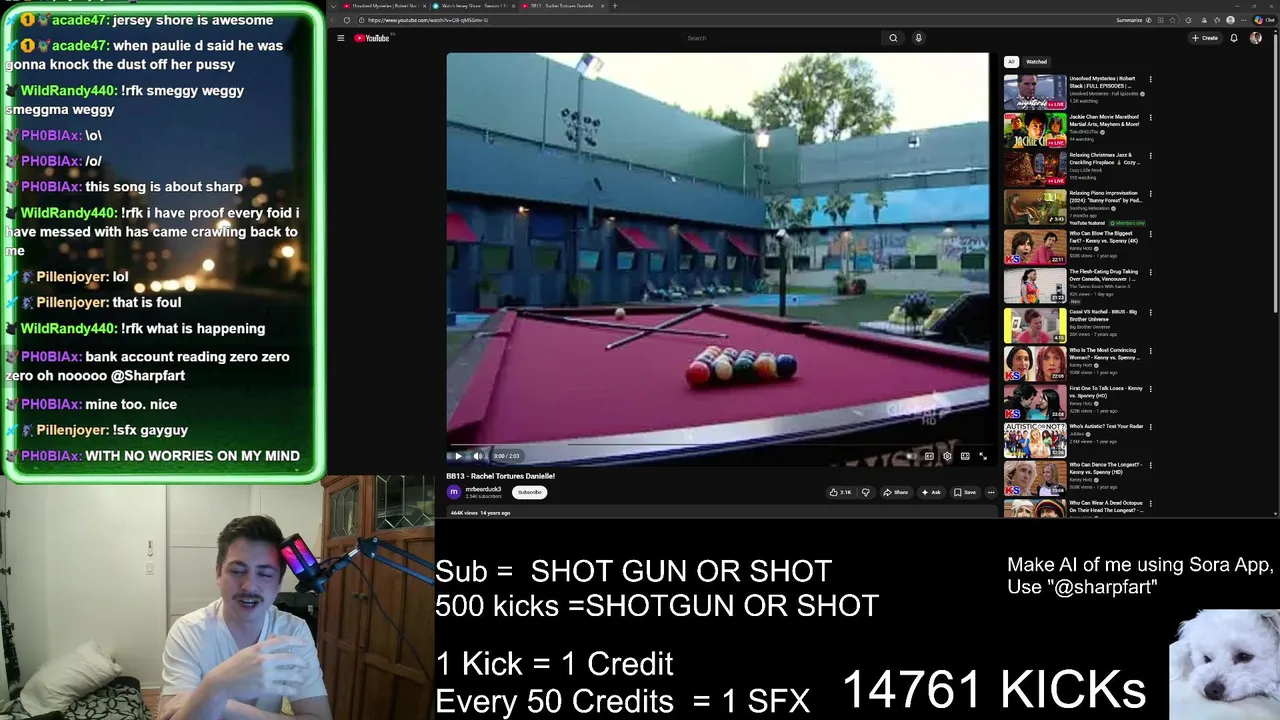Screen dimensions: 1280x720
Task: Open Who's Autistic? Test Your Radar video
Action: pyautogui.click(x=1035, y=440)
